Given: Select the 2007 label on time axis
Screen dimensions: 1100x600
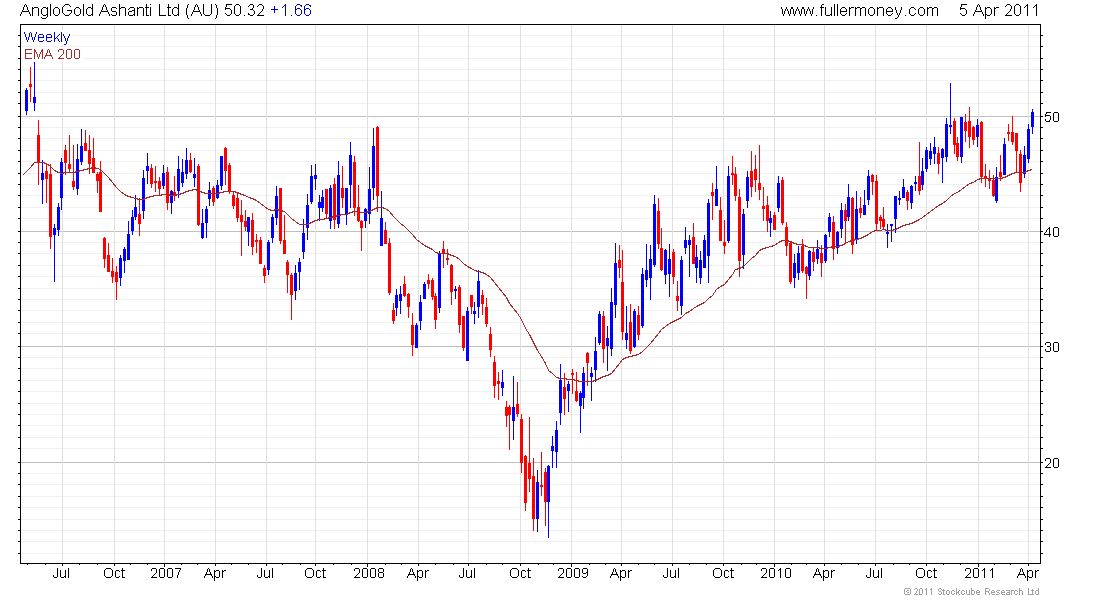Looking at the screenshot, I should [165, 574].
